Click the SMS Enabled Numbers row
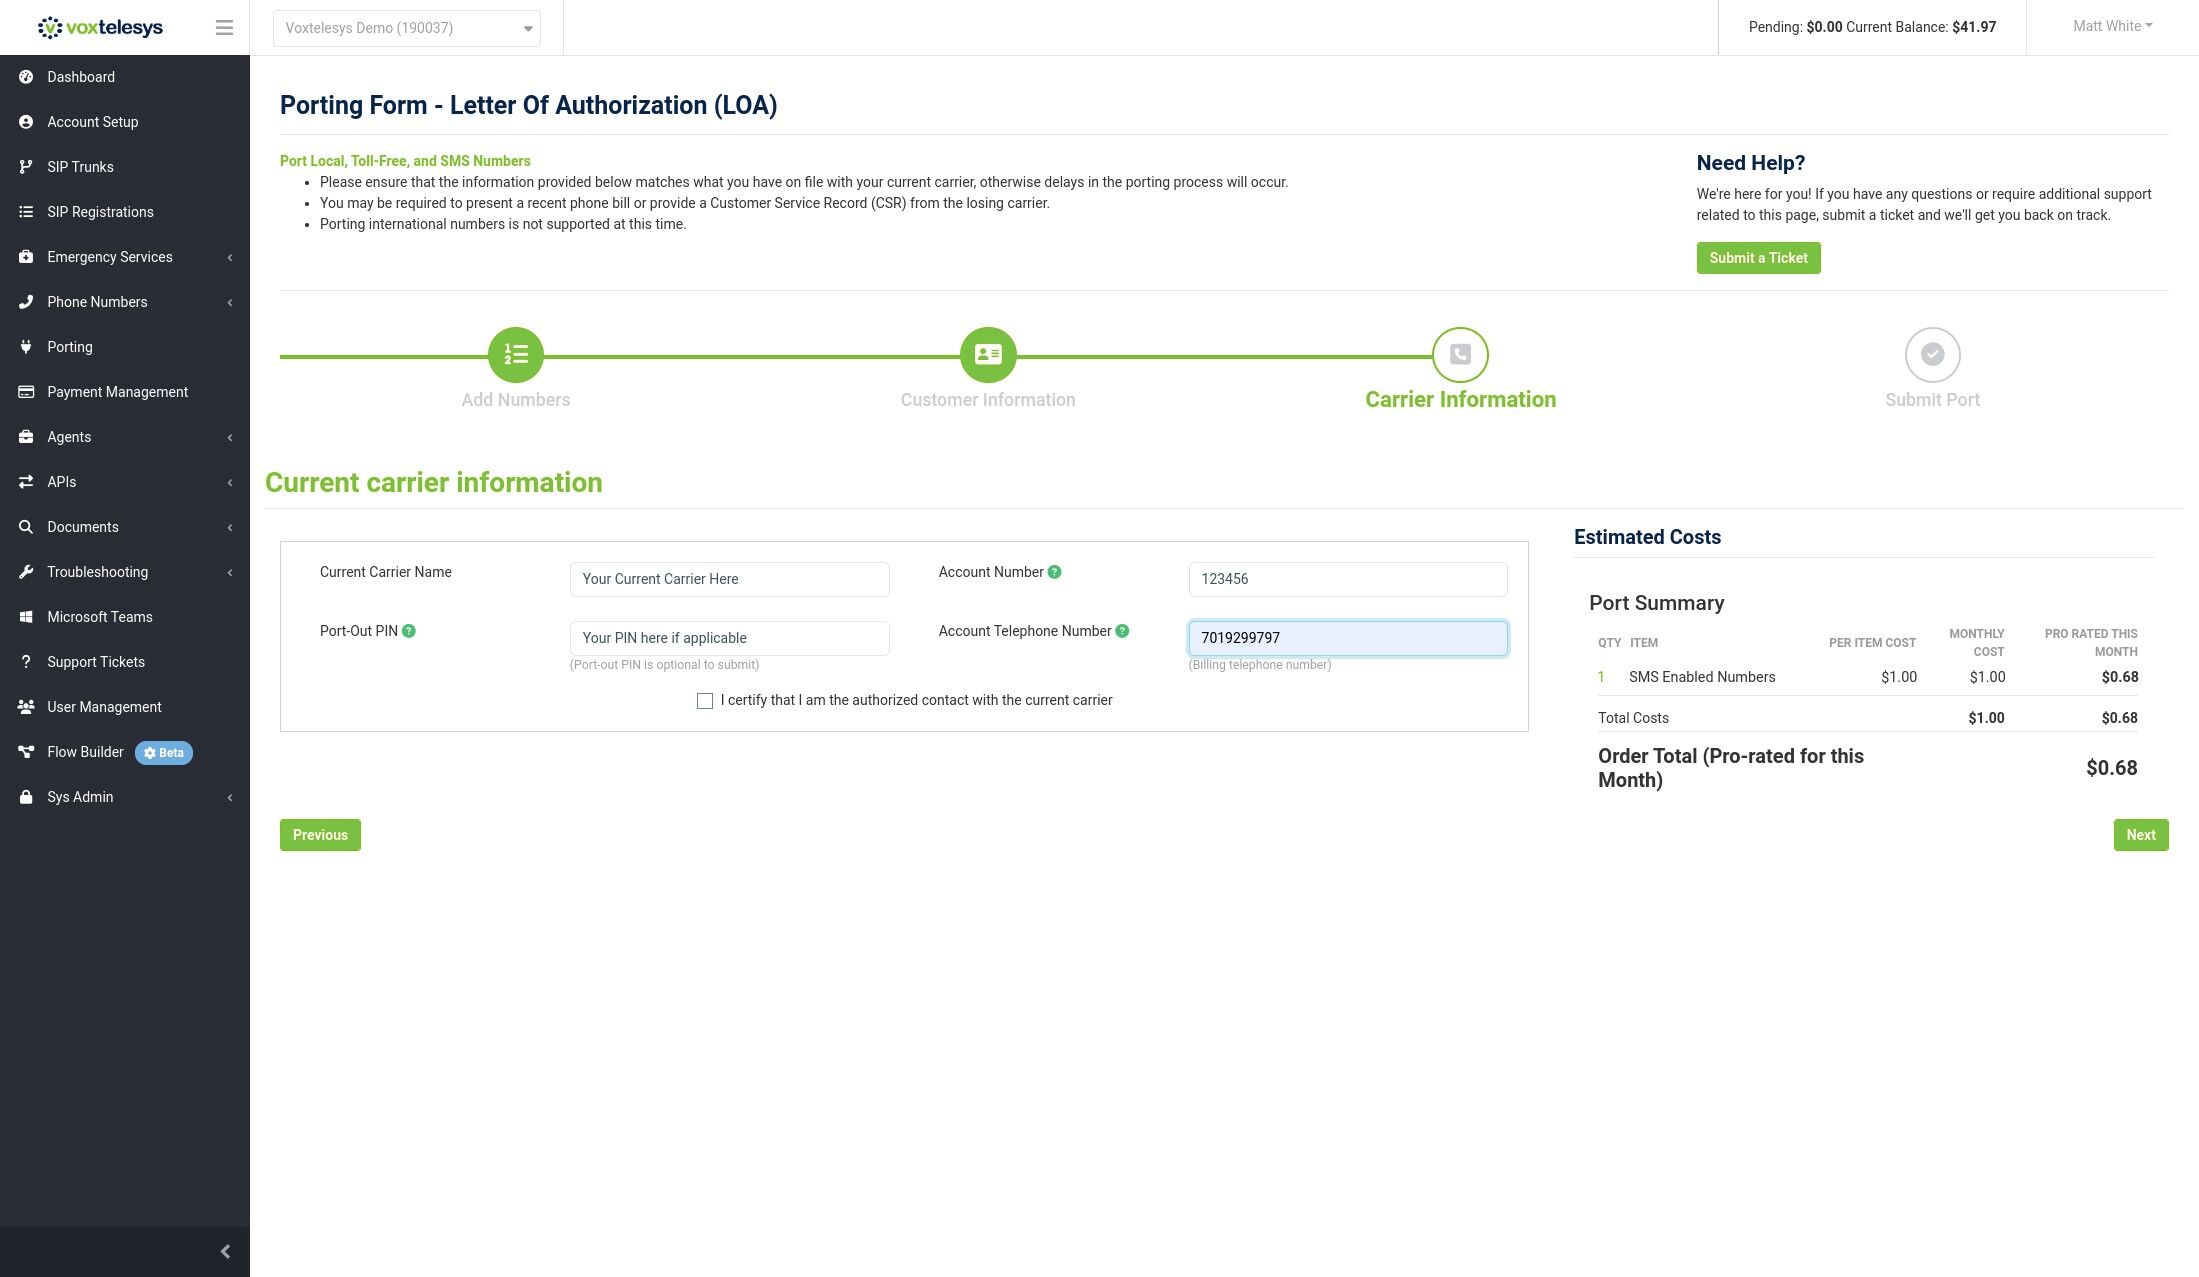 [x=1868, y=677]
